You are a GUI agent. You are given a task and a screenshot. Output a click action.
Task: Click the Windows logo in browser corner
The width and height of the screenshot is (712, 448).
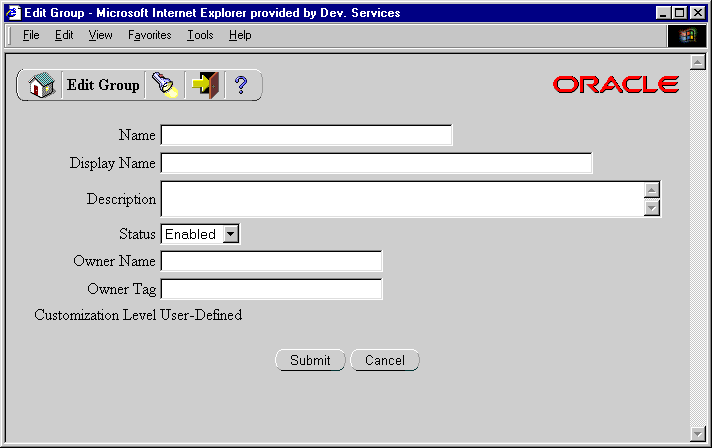click(x=687, y=35)
